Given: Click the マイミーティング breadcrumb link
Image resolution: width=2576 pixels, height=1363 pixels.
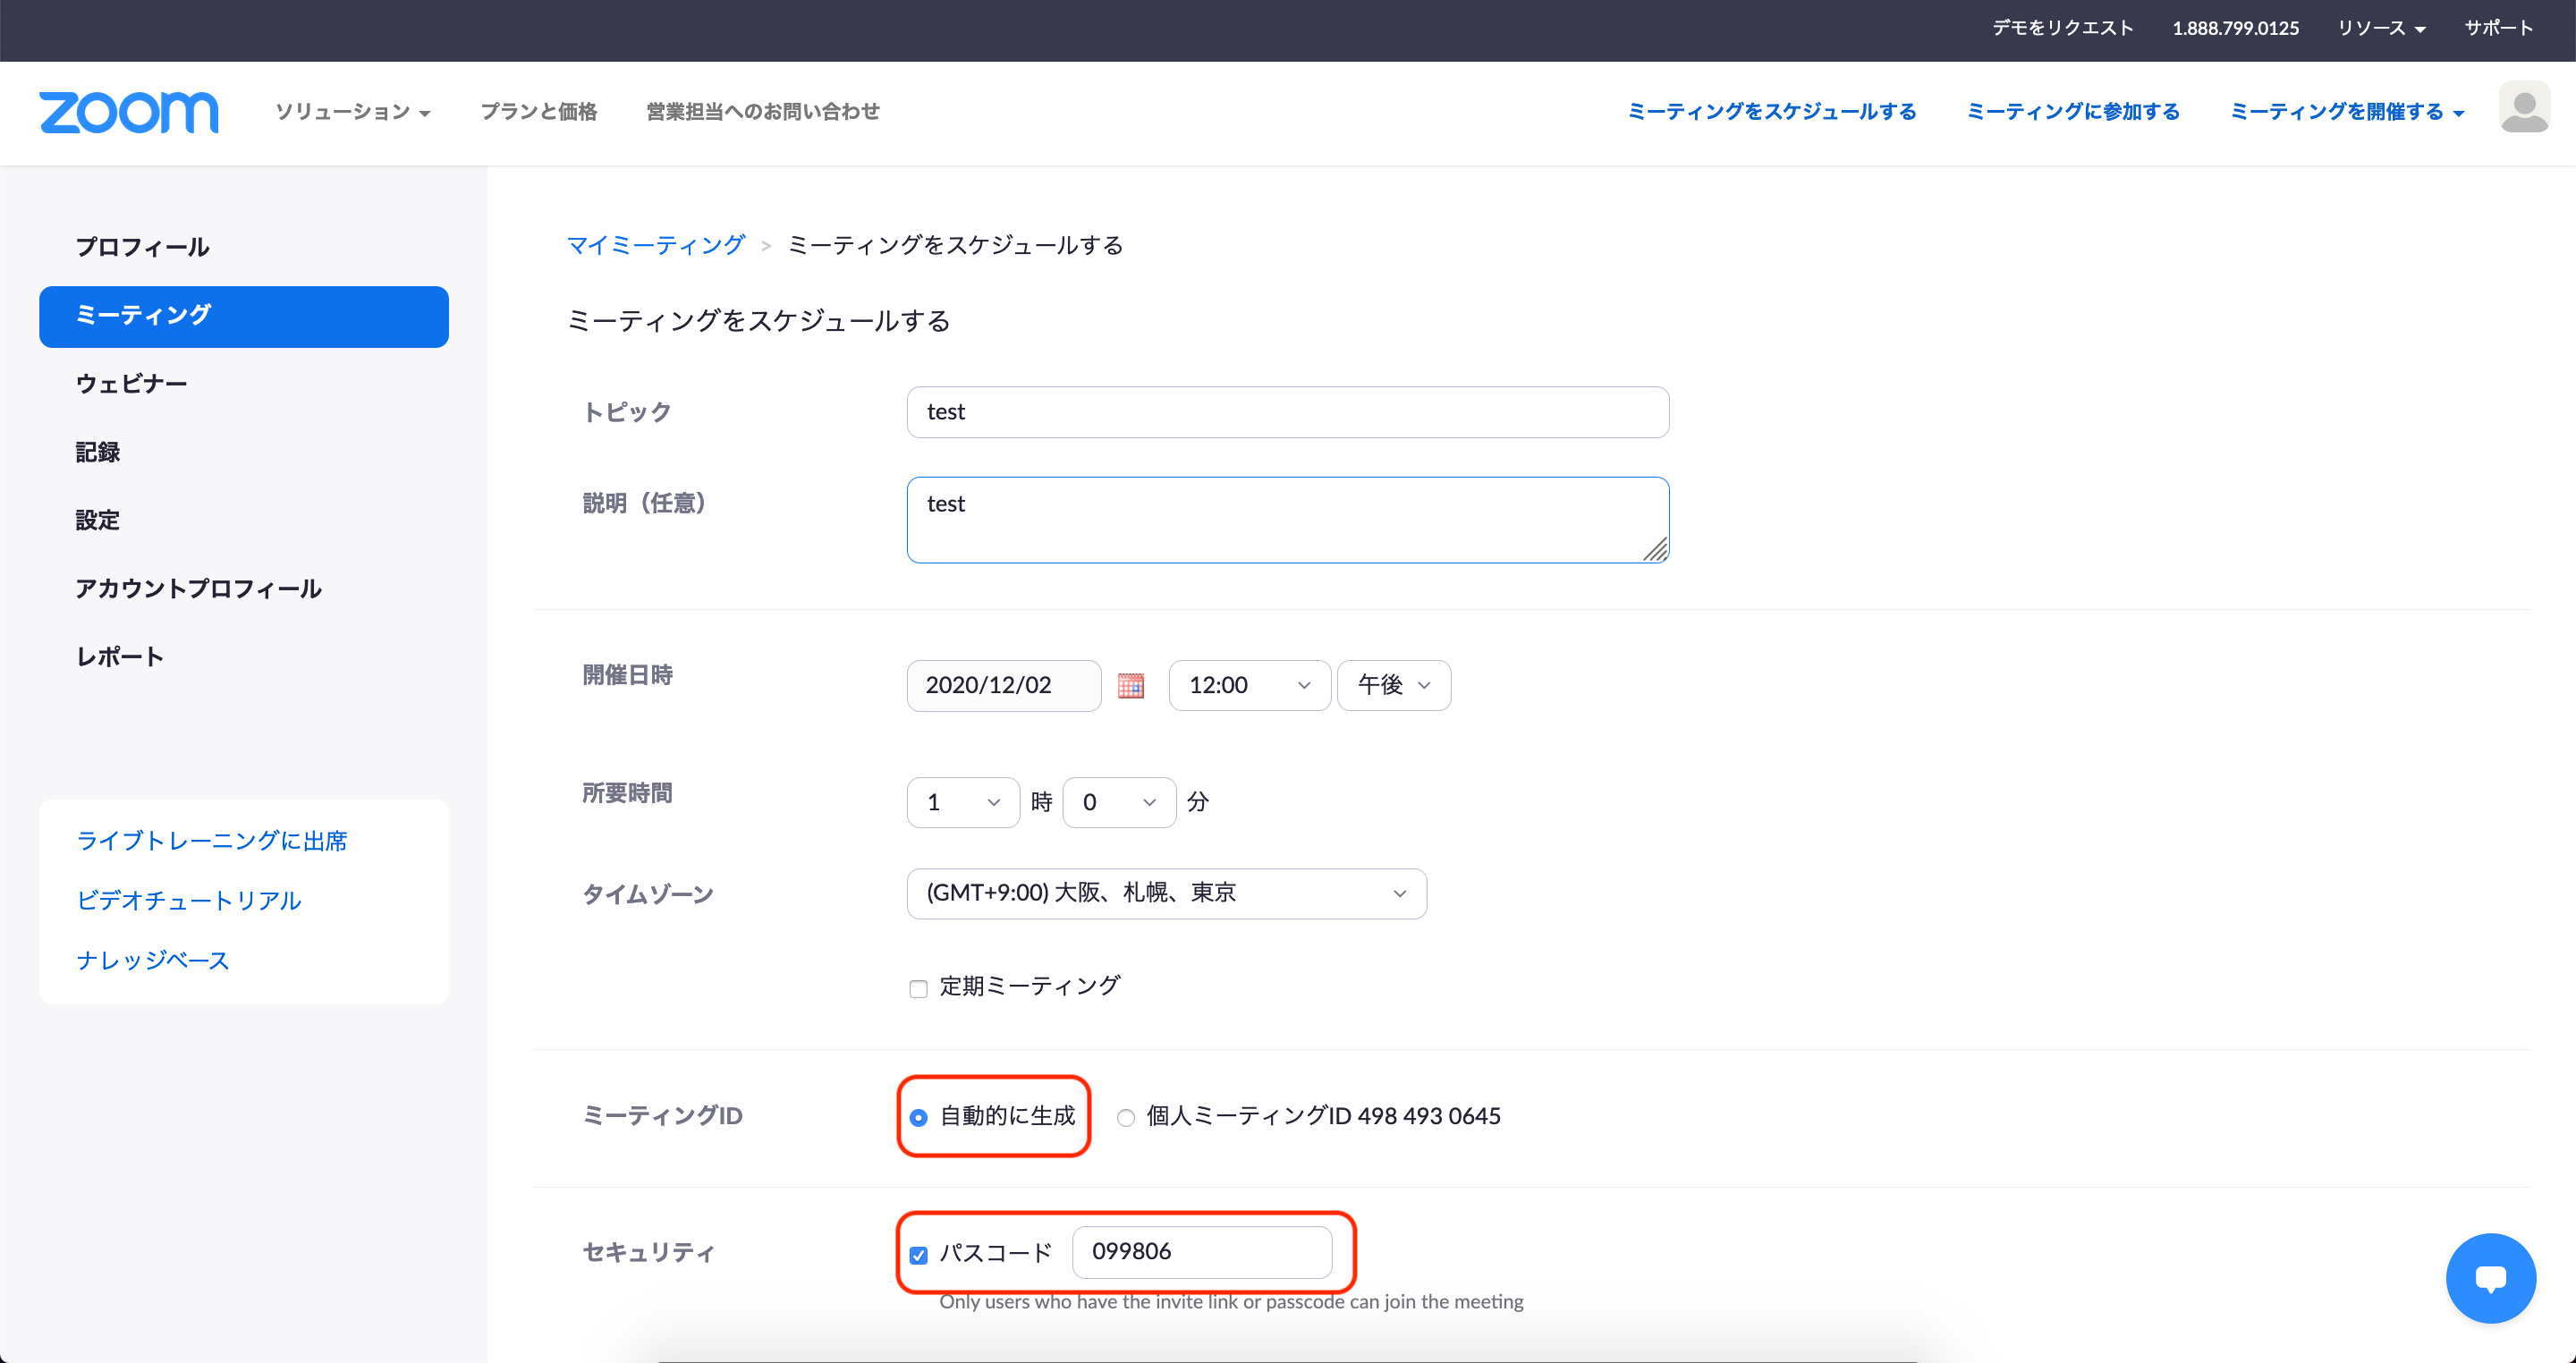Looking at the screenshot, I should pos(655,243).
